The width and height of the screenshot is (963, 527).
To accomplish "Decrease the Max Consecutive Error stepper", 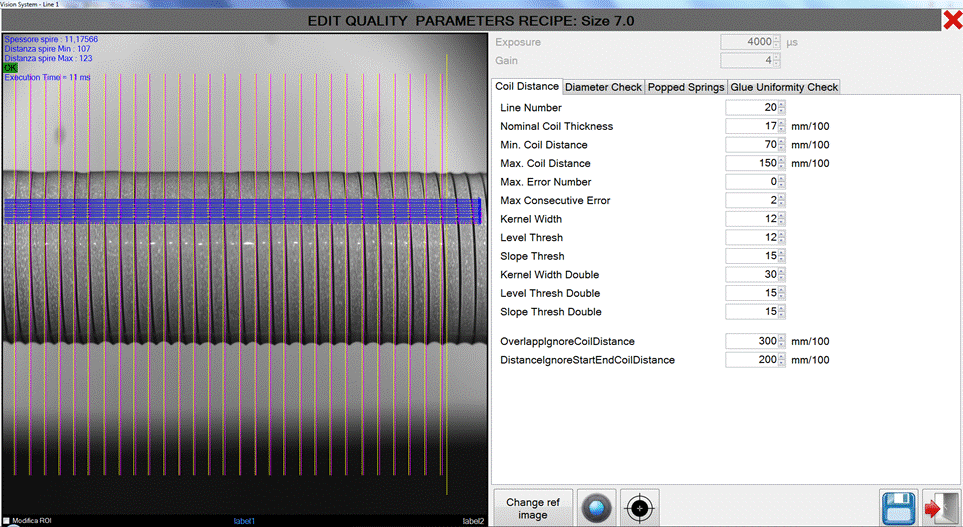I will (781, 204).
